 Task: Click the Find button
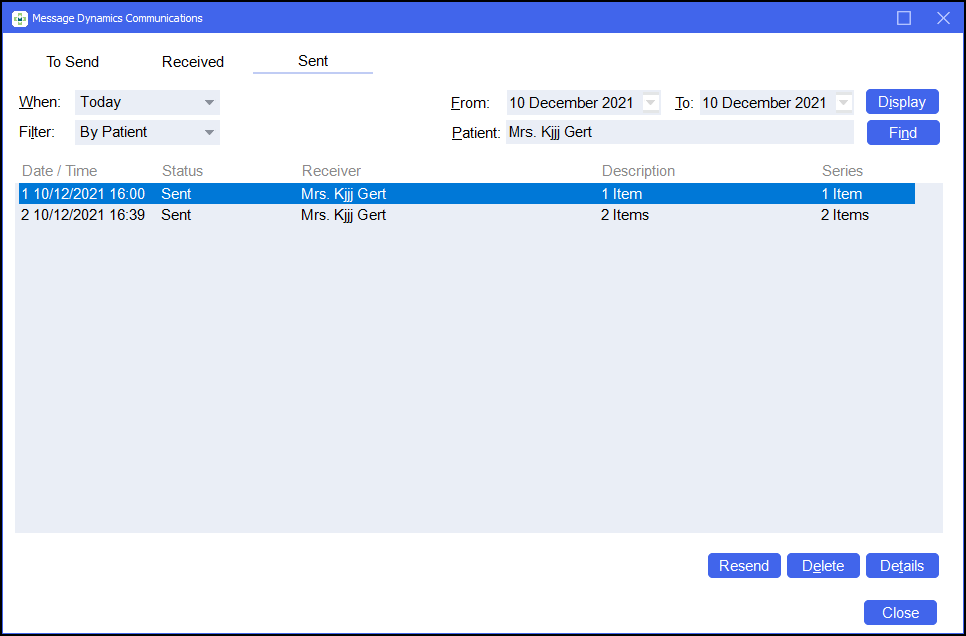click(902, 133)
